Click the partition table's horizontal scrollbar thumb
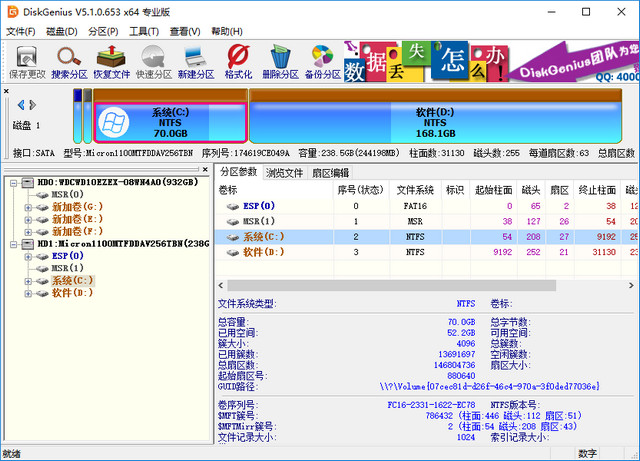 tap(391, 285)
